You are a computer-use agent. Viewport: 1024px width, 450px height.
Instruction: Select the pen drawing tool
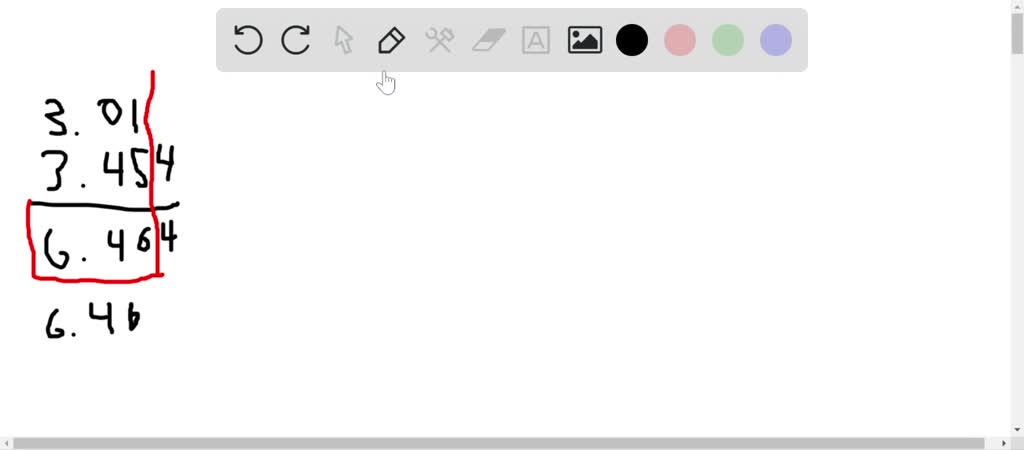[391, 40]
